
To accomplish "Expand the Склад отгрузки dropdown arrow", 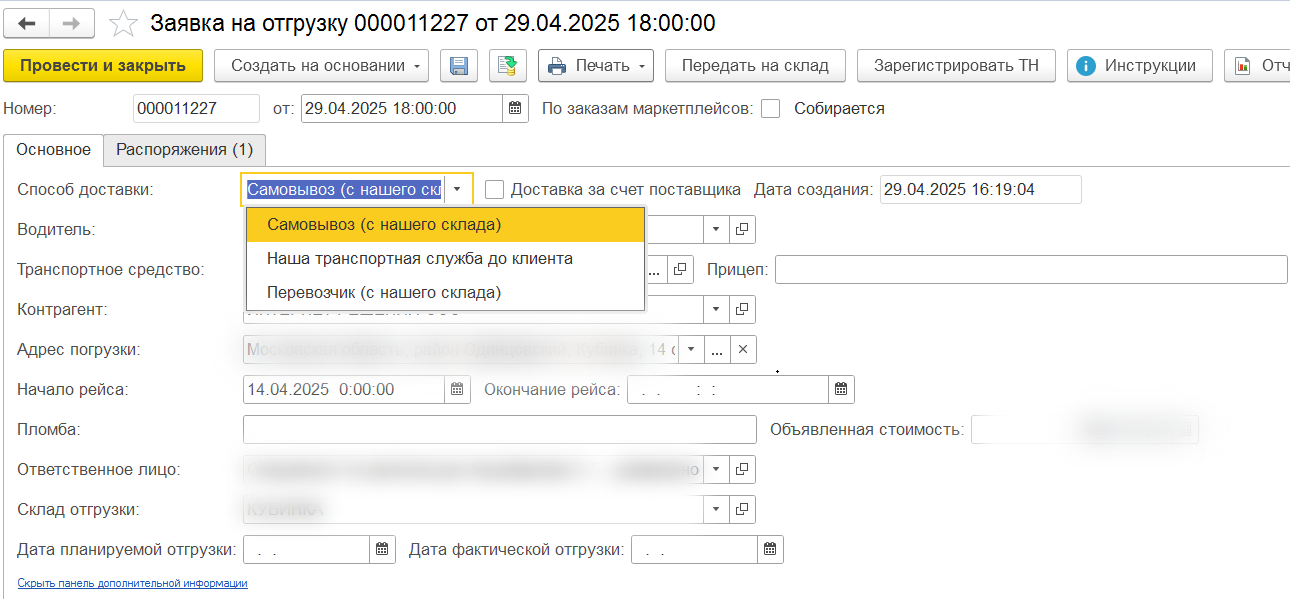I will click(x=716, y=509).
